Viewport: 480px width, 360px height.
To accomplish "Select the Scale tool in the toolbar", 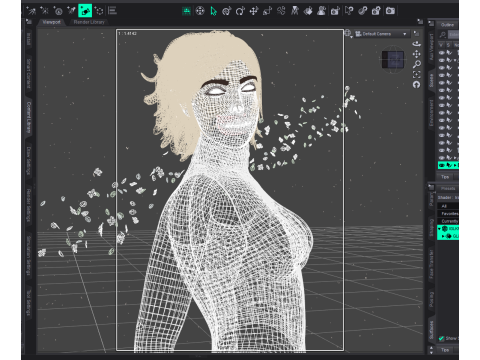I will 267,11.
